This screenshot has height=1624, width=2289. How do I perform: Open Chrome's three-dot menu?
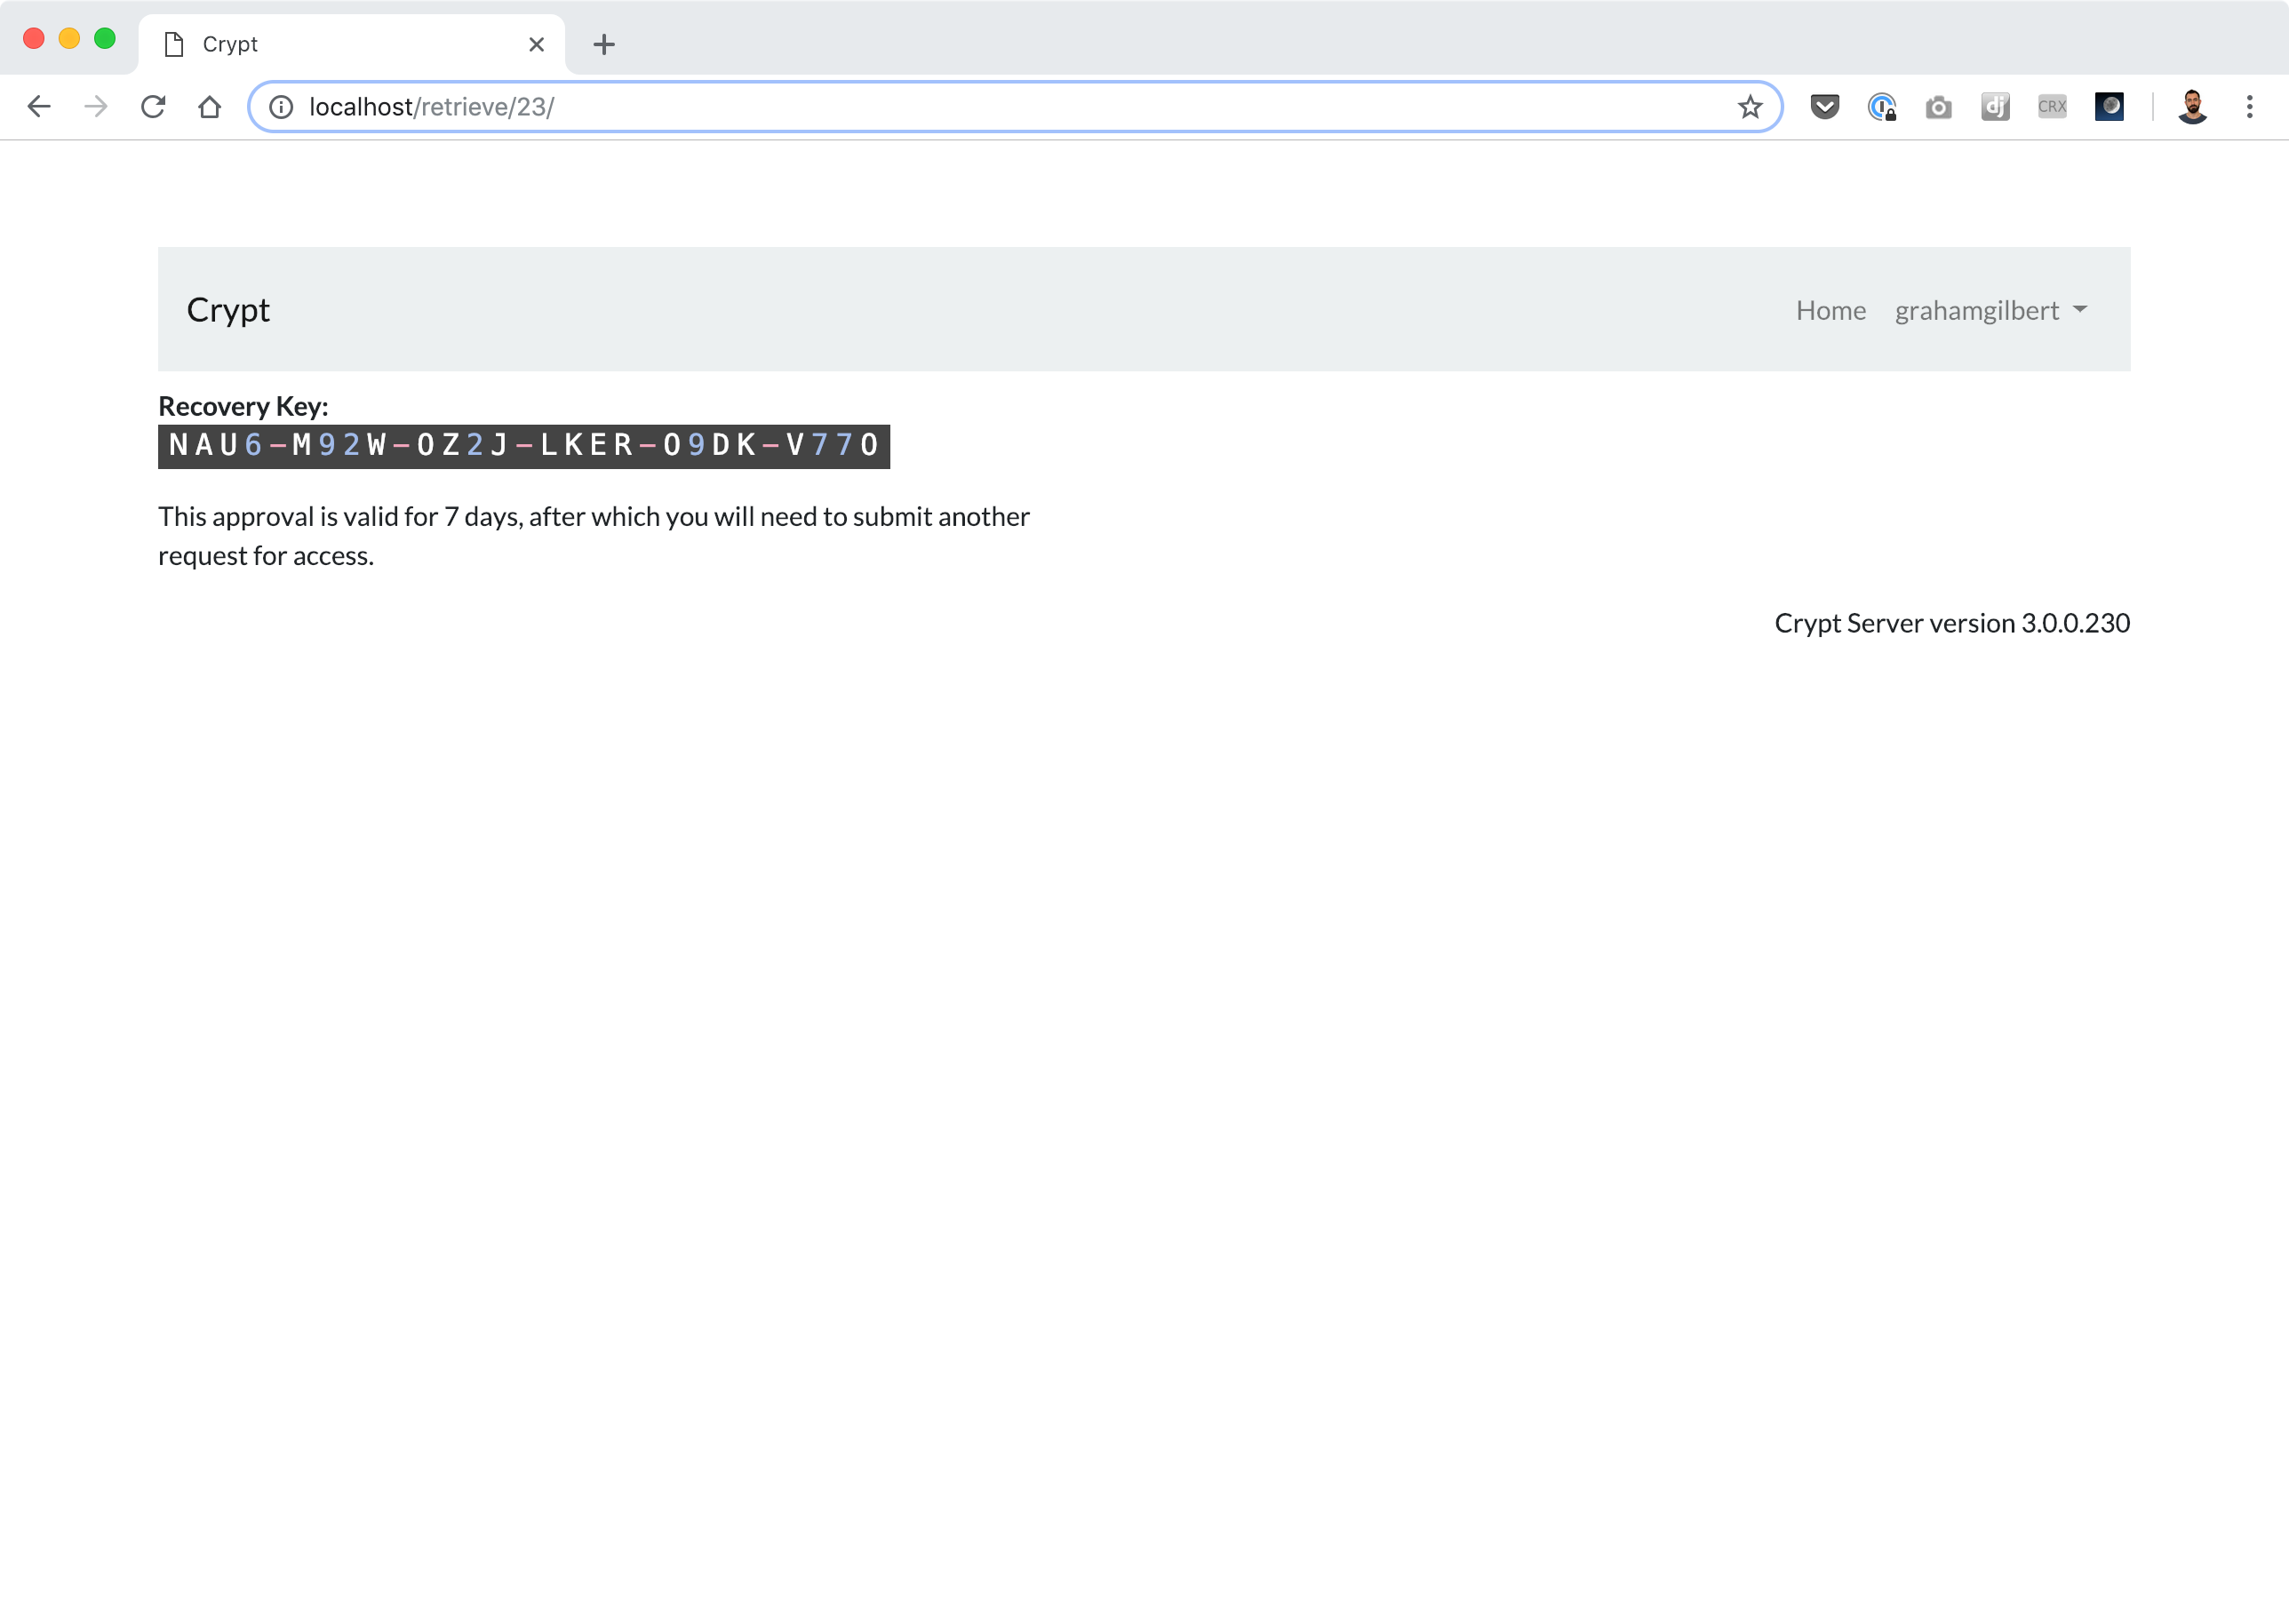coord(2249,107)
